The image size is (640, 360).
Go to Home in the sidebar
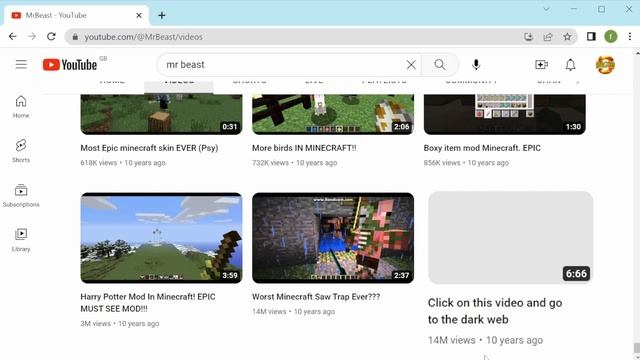(x=21, y=107)
